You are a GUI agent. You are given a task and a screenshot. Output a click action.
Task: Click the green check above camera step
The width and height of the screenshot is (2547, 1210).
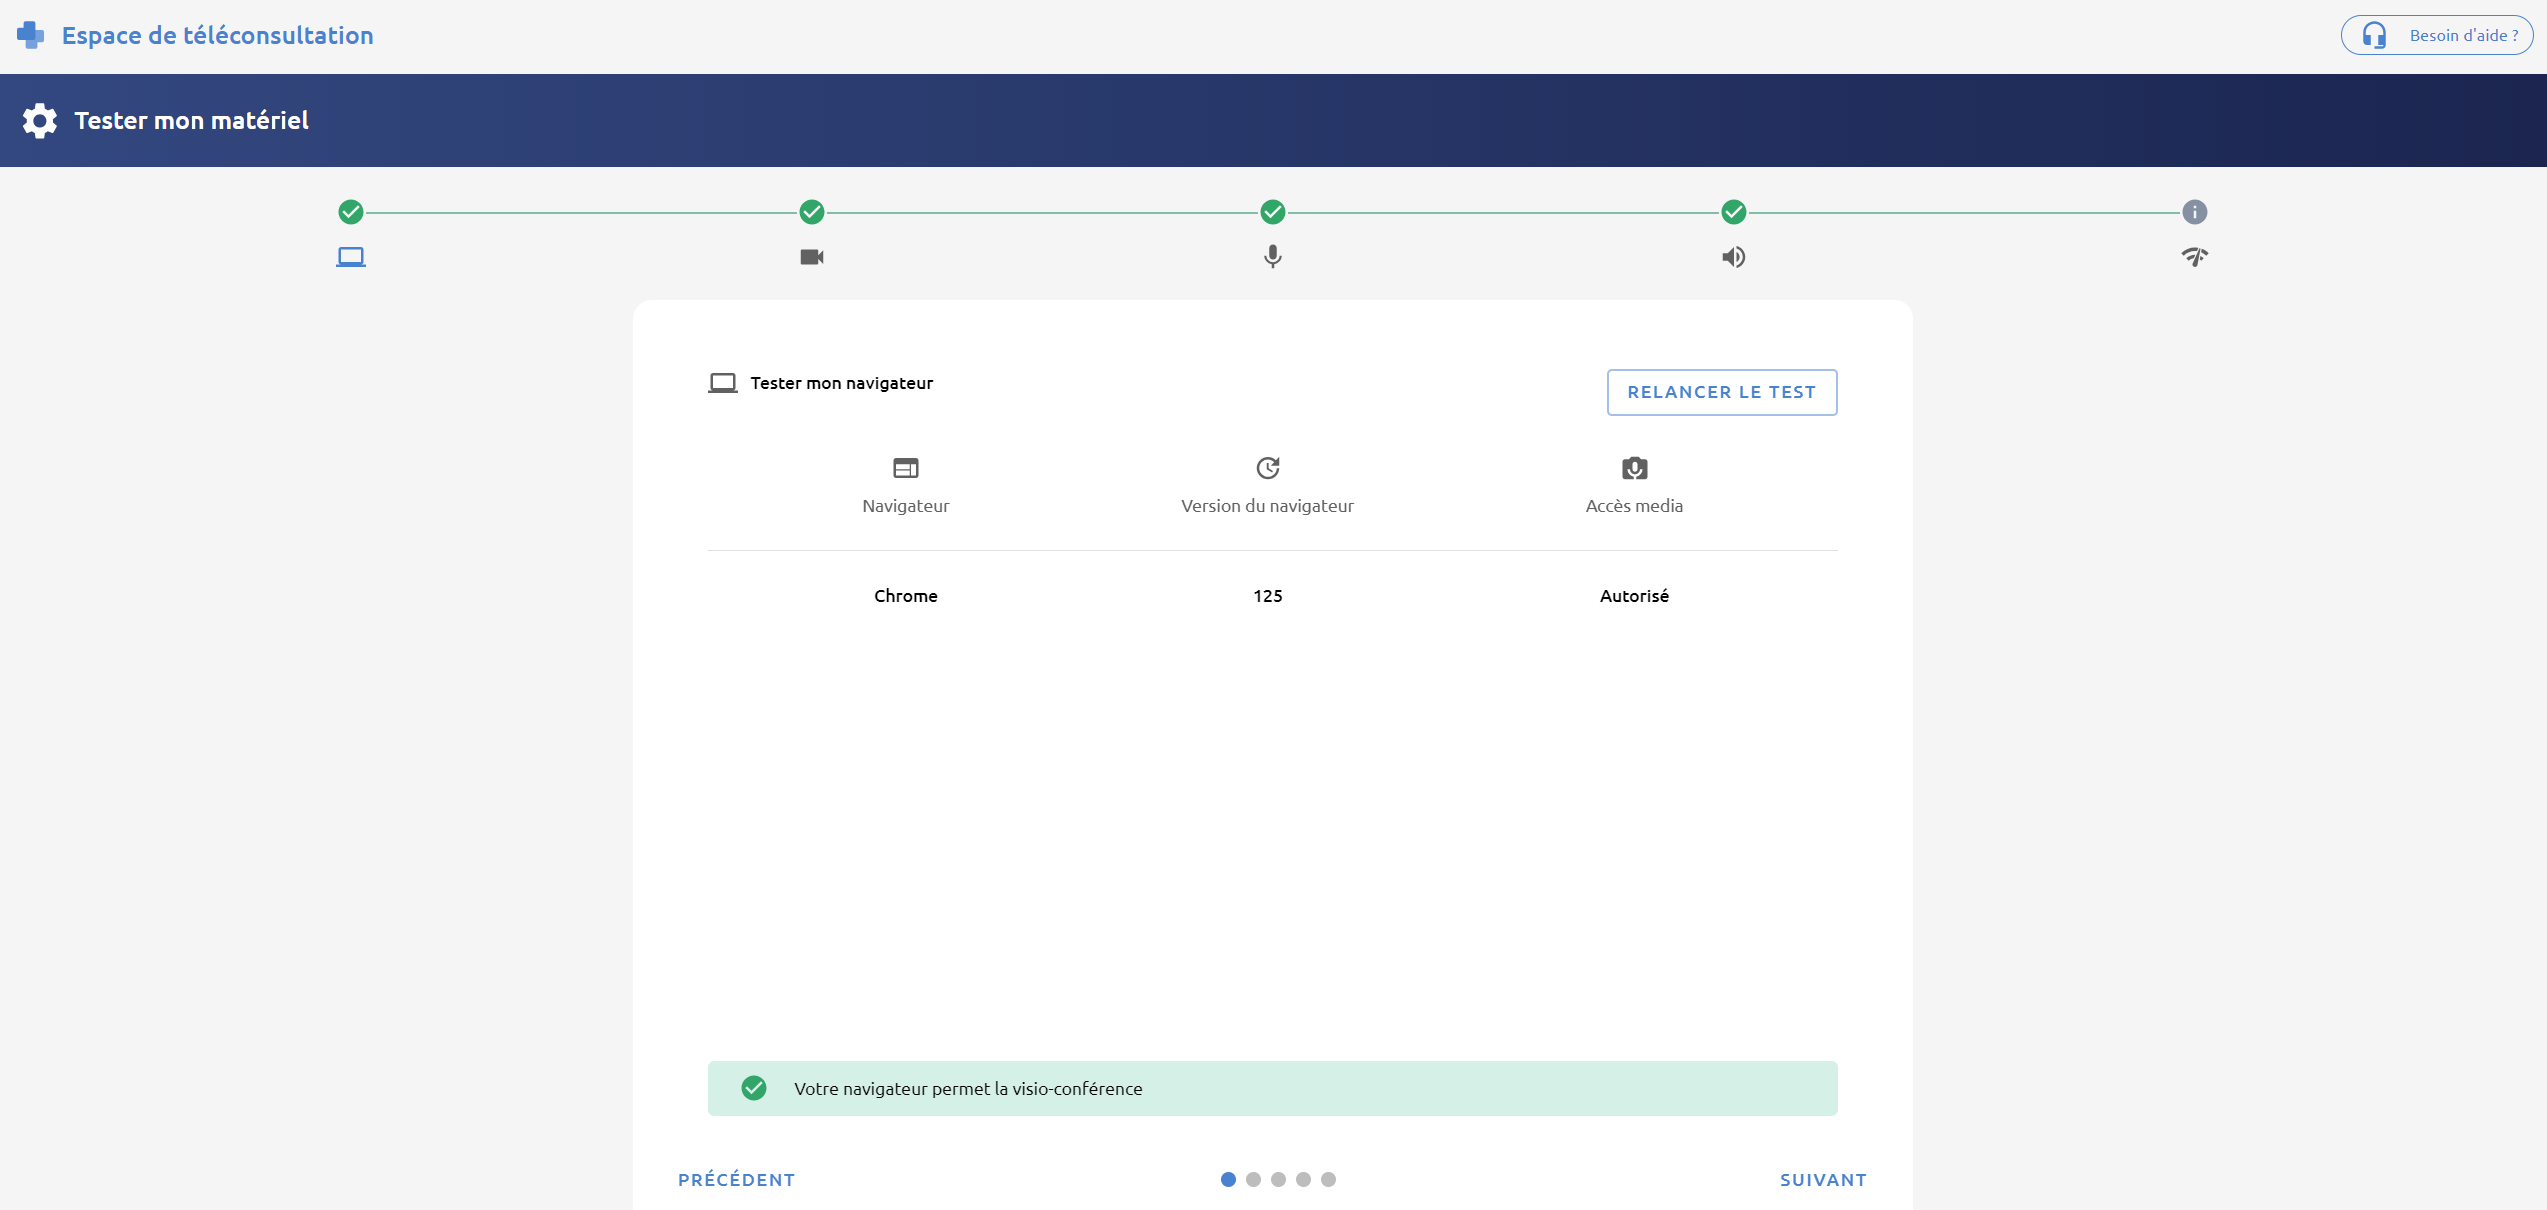[x=812, y=212]
